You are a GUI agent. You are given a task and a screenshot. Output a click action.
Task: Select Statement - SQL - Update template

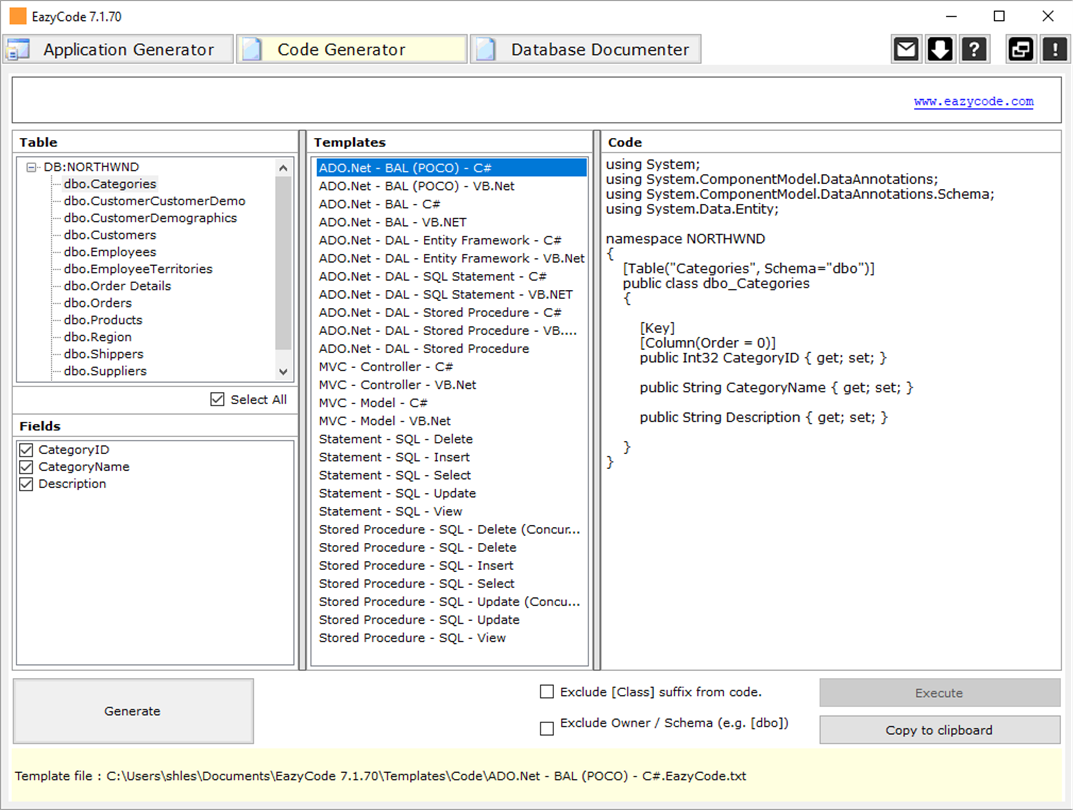452,493
